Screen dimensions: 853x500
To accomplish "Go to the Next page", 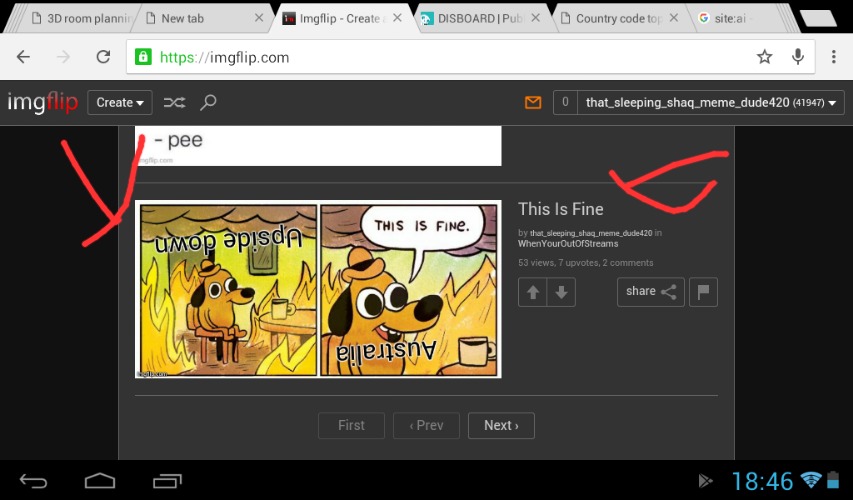I will [501, 425].
